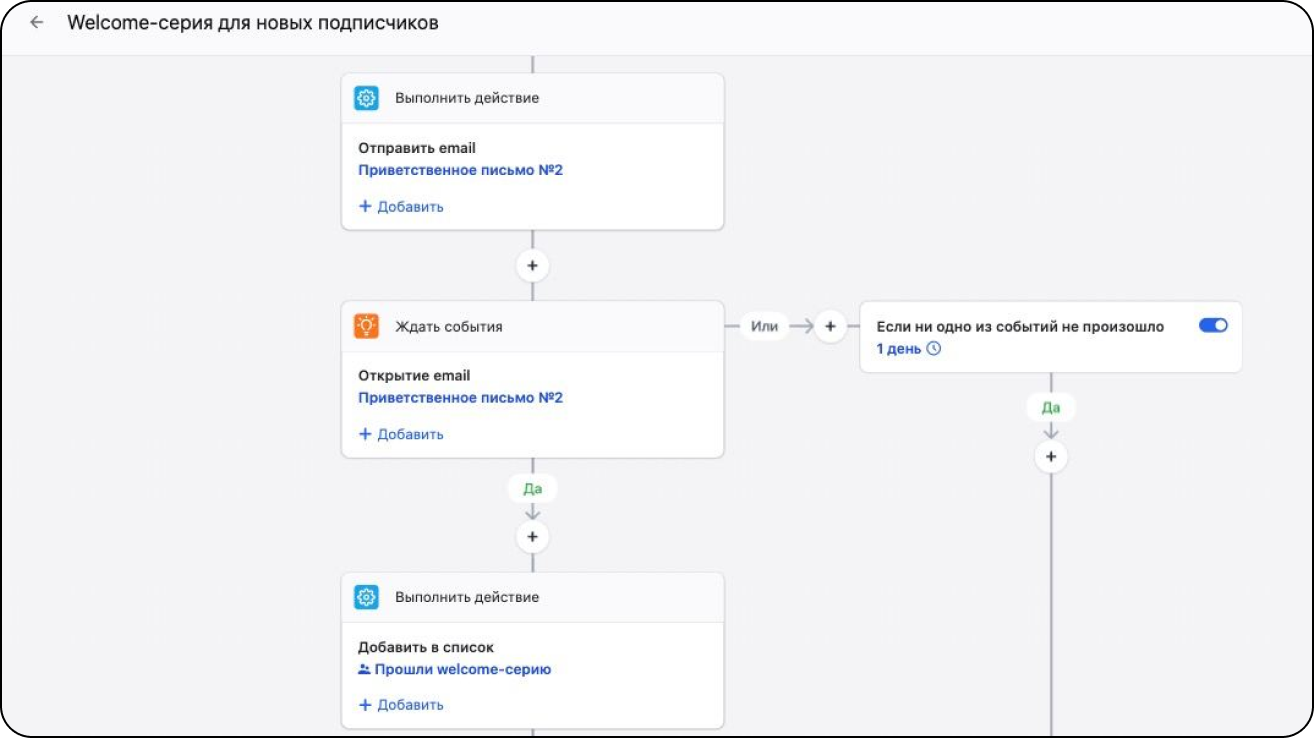The height and width of the screenshot is (738, 1314).
Task: Open Приветственное письмо №2 under Открытие email
Action: pyautogui.click(x=460, y=398)
